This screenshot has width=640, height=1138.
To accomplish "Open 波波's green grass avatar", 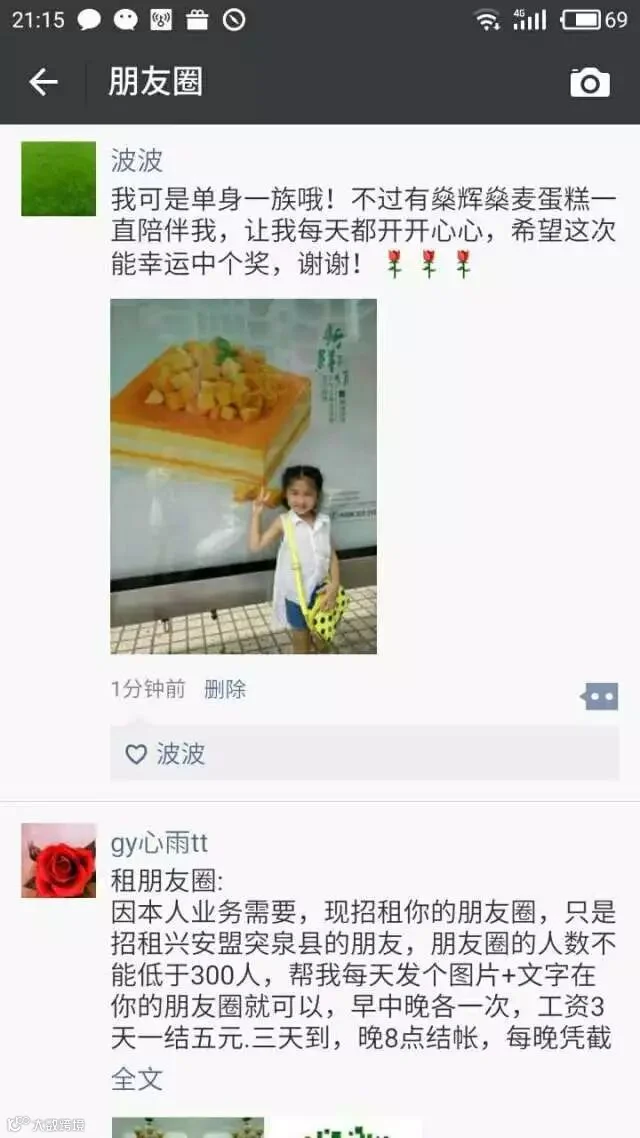I will 58,179.
